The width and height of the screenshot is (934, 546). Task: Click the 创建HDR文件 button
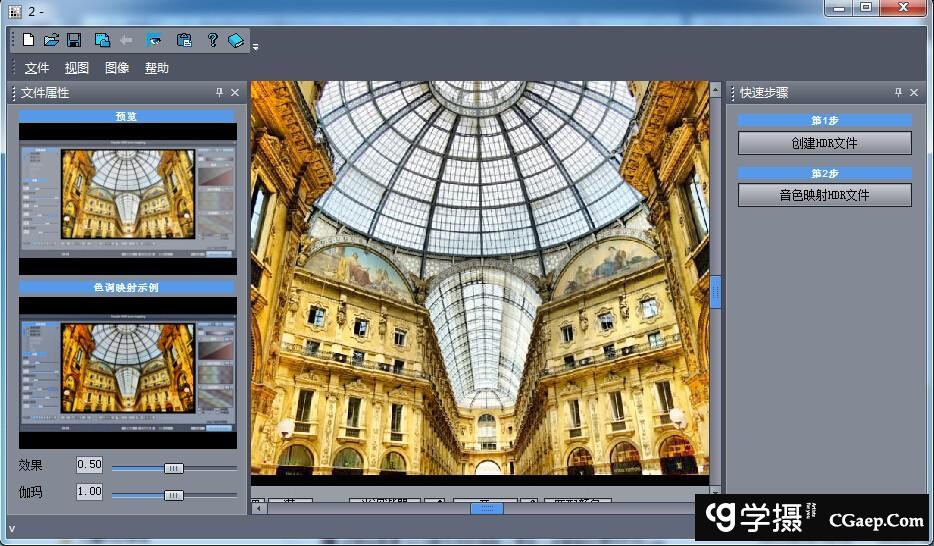click(x=824, y=143)
